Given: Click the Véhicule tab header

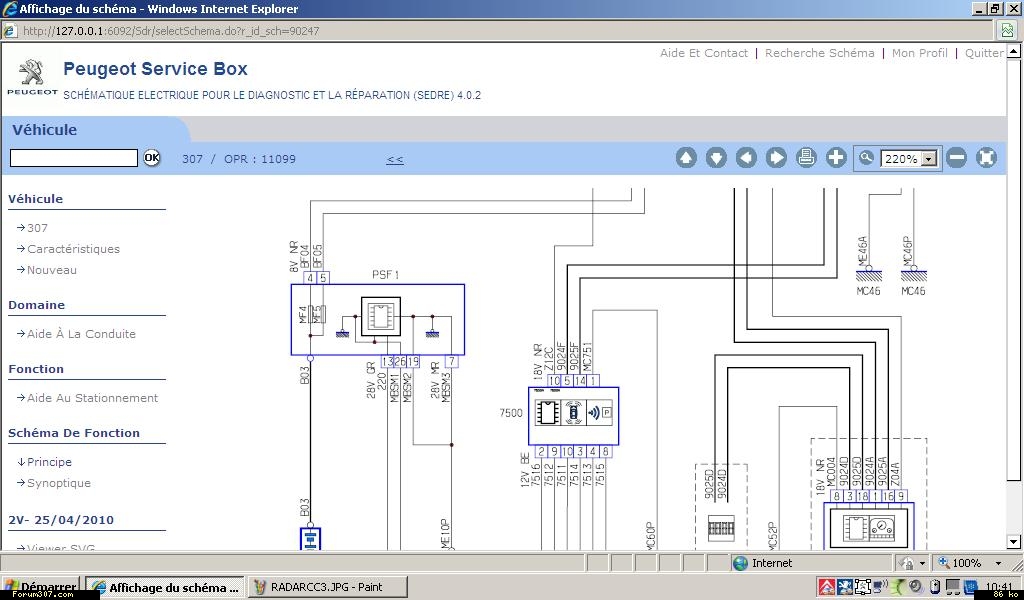Looking at the screenshot, I should pos(44,129).
